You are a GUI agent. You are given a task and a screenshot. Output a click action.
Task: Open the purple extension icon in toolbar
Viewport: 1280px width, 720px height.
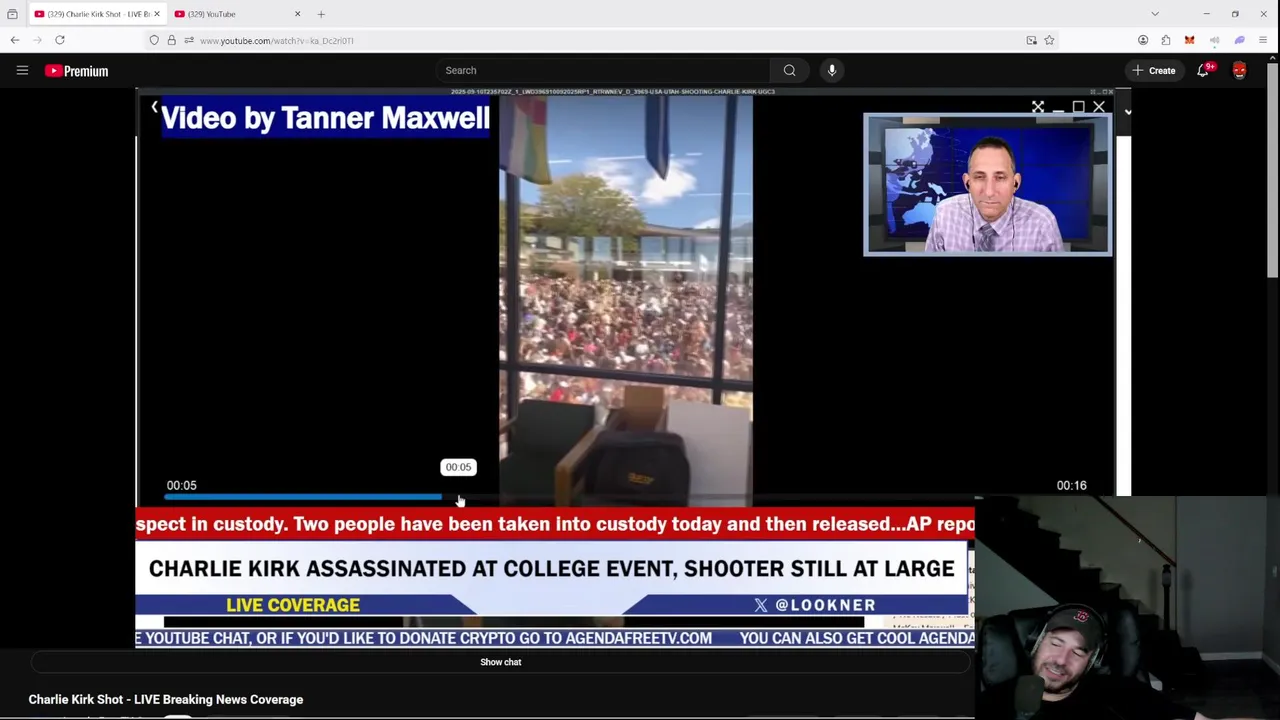(1239, 40)
